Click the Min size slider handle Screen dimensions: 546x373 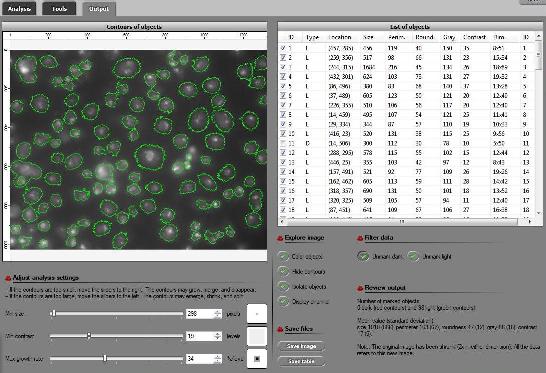point(54,313)
